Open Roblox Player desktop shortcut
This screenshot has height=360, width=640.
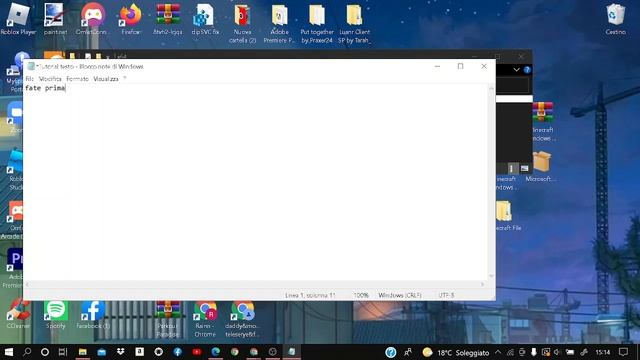(x=18, y=19)
